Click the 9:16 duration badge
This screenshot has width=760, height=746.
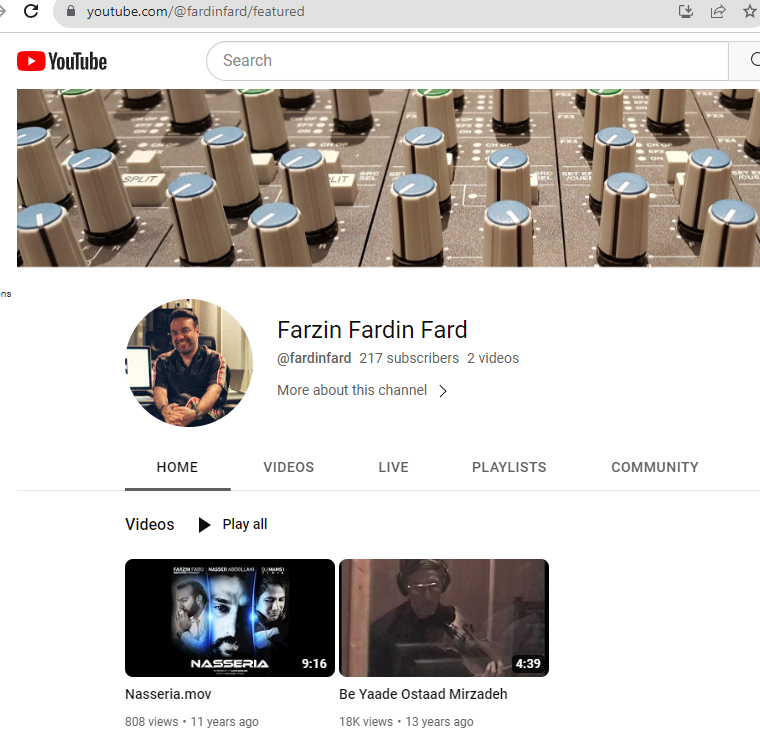tap(314, 664)
